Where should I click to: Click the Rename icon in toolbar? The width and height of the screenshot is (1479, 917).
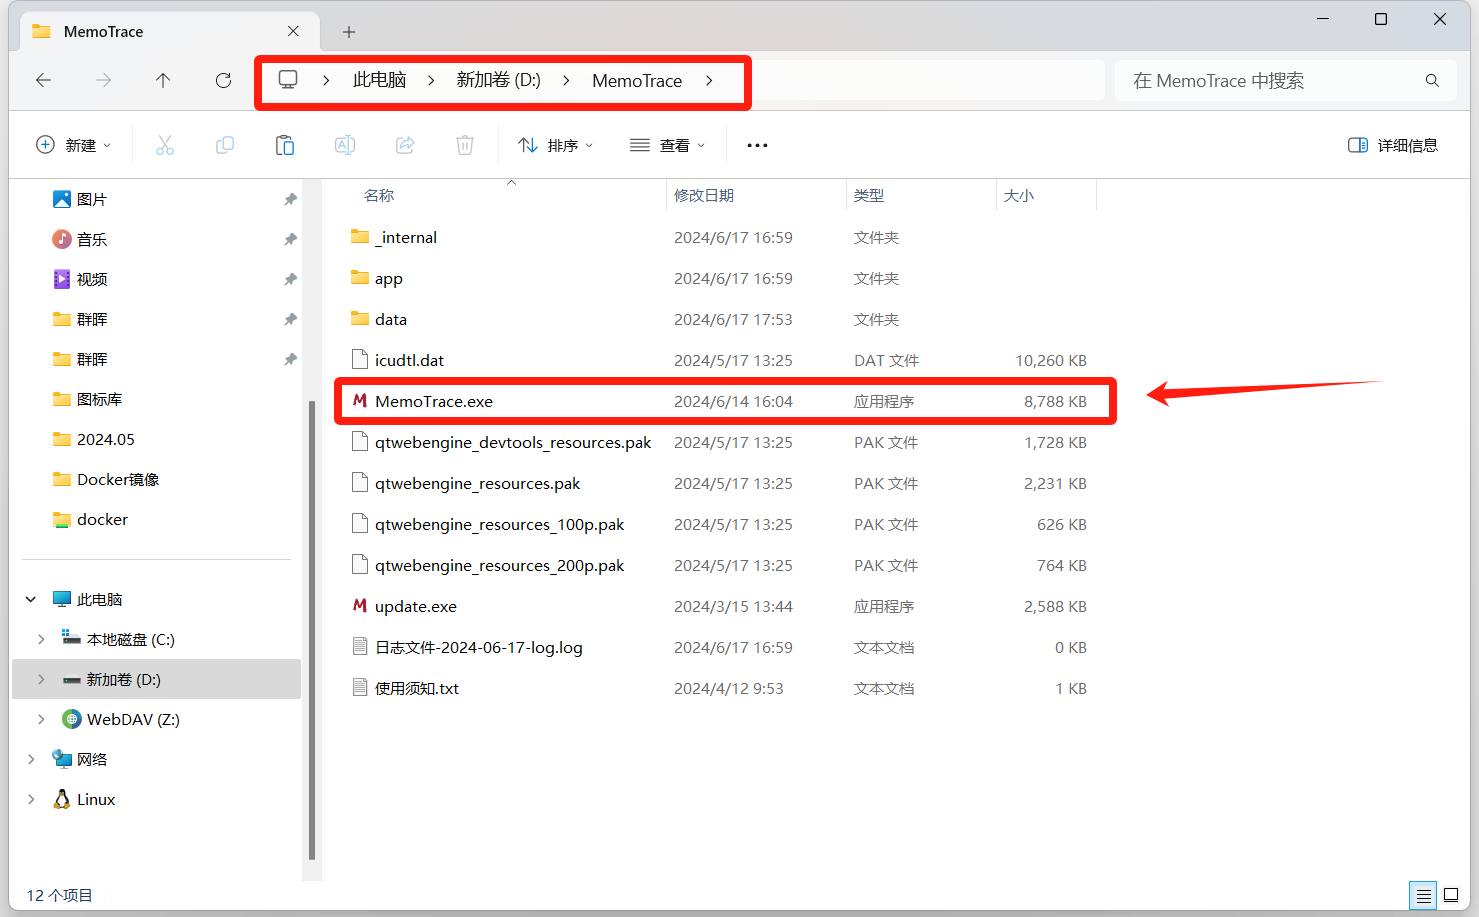point(345,146)
